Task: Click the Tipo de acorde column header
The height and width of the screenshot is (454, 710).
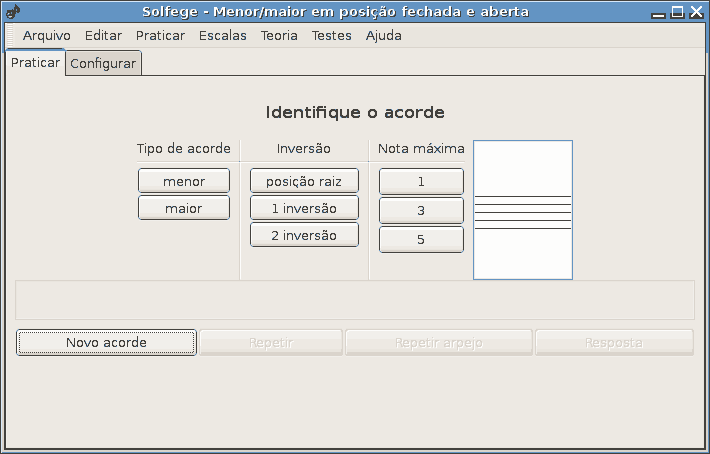Action: (184, 148)
